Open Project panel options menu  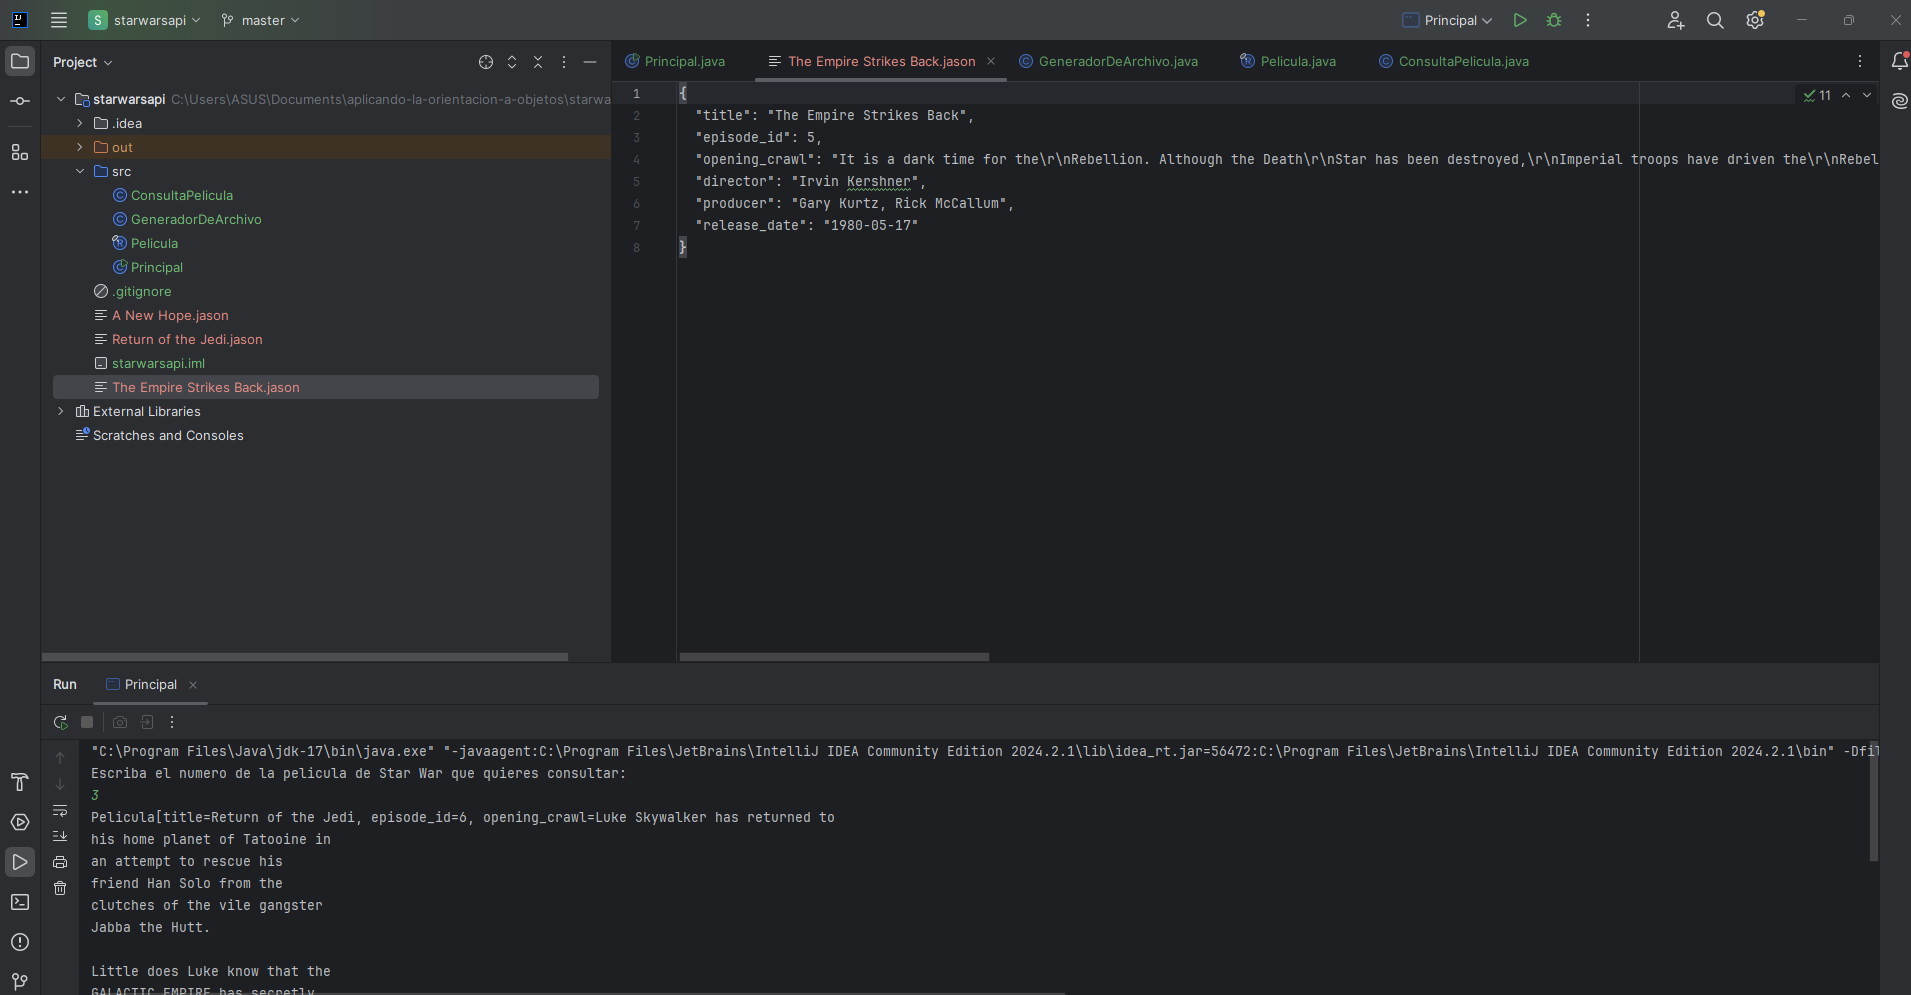click(564, 62)
